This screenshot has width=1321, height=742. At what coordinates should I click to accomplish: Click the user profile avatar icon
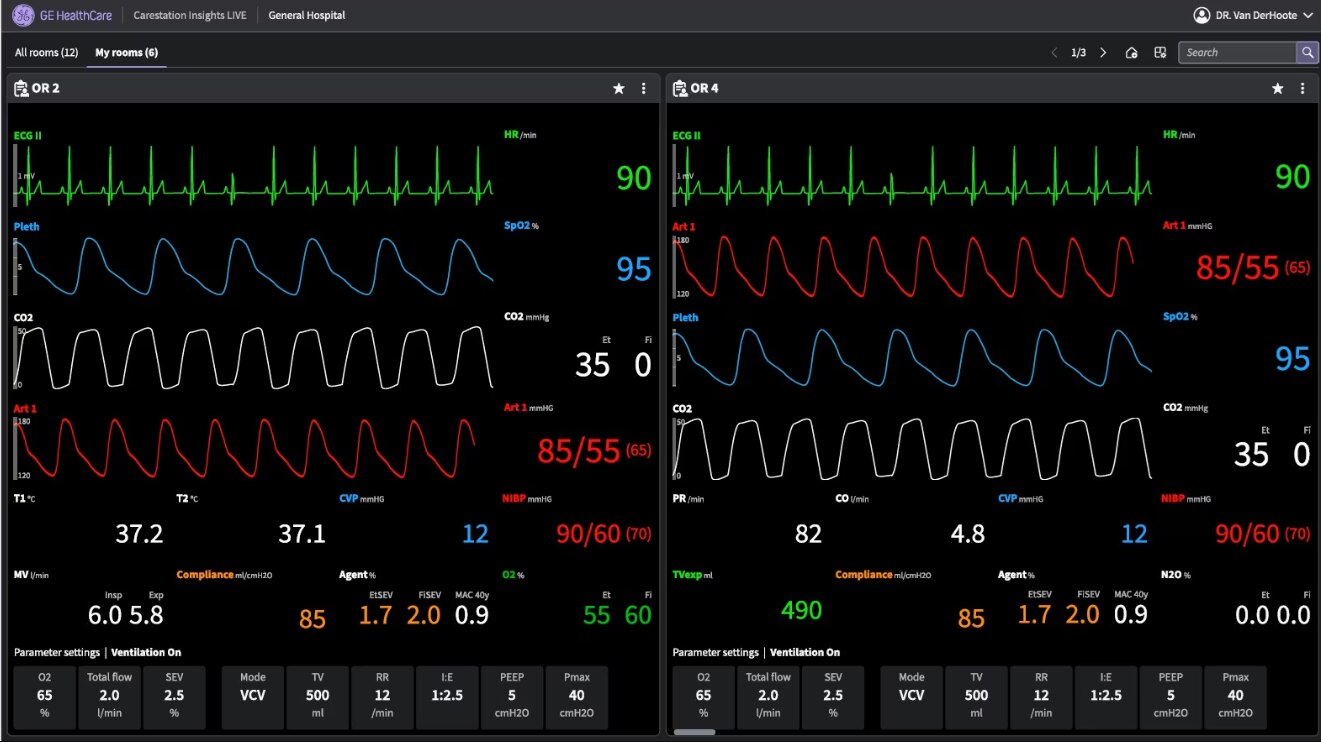tap(1202, 15)
